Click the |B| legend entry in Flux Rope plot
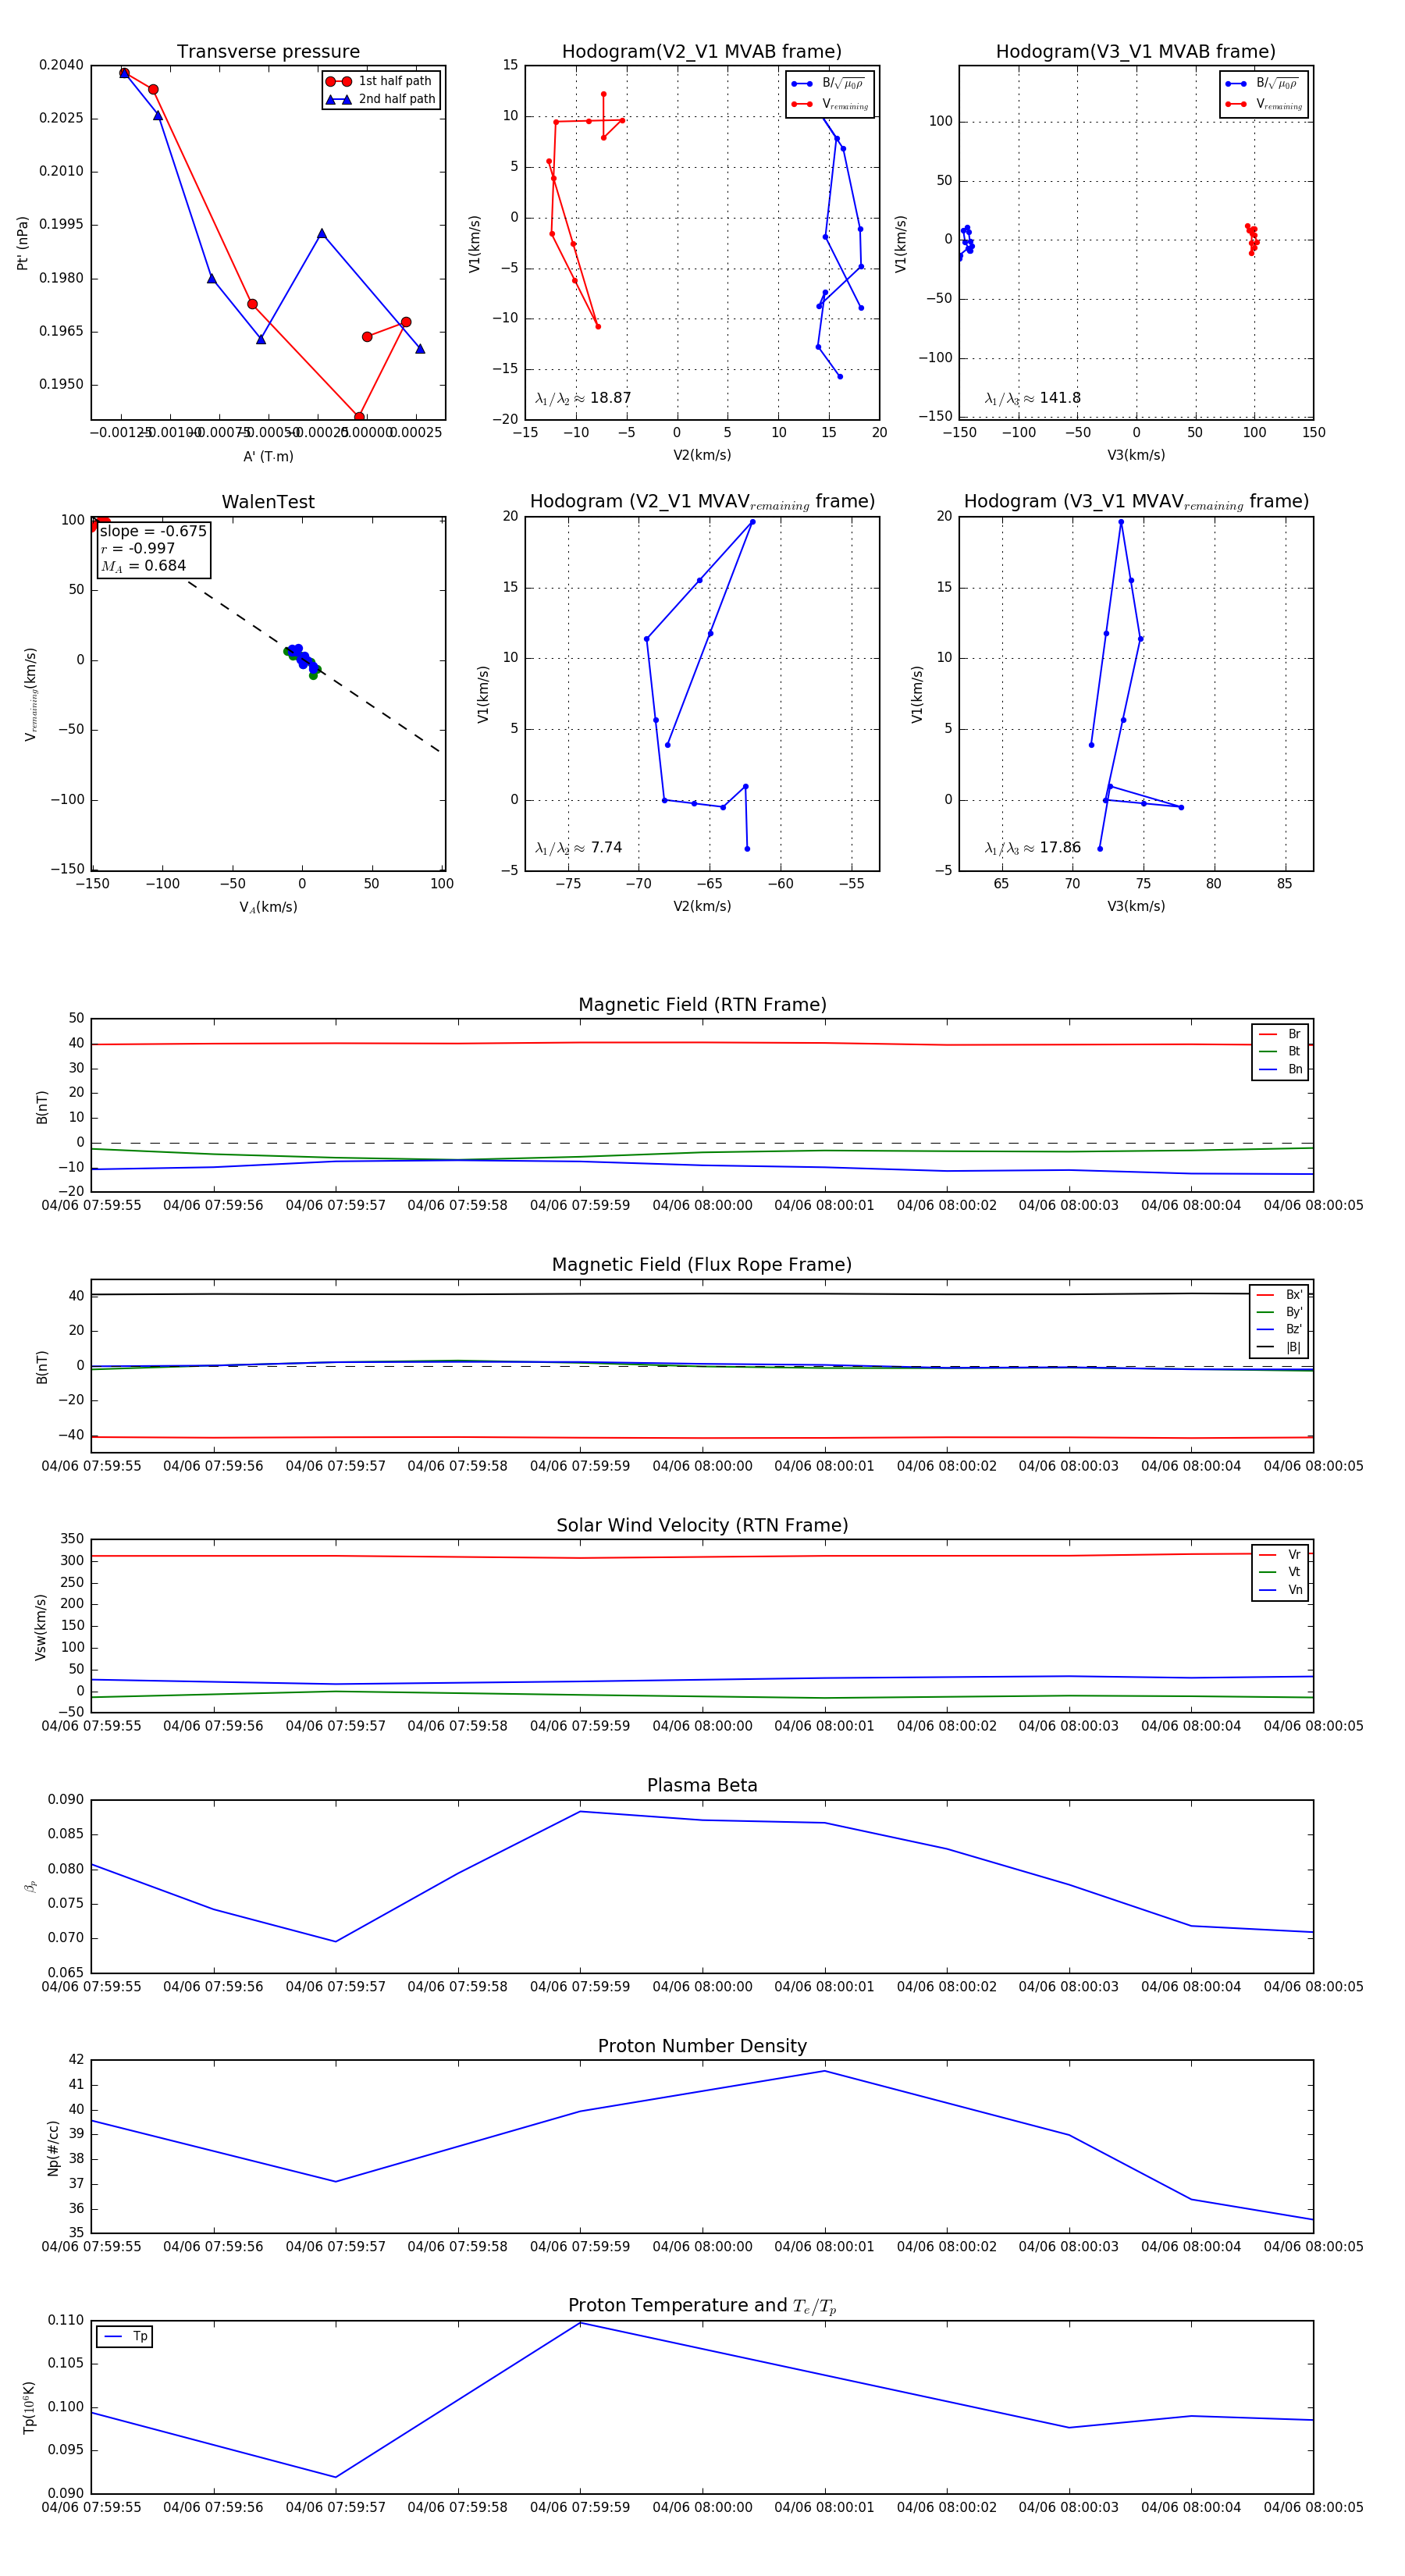Screen dimensions: 1405x2576 coord(1280,1347)
